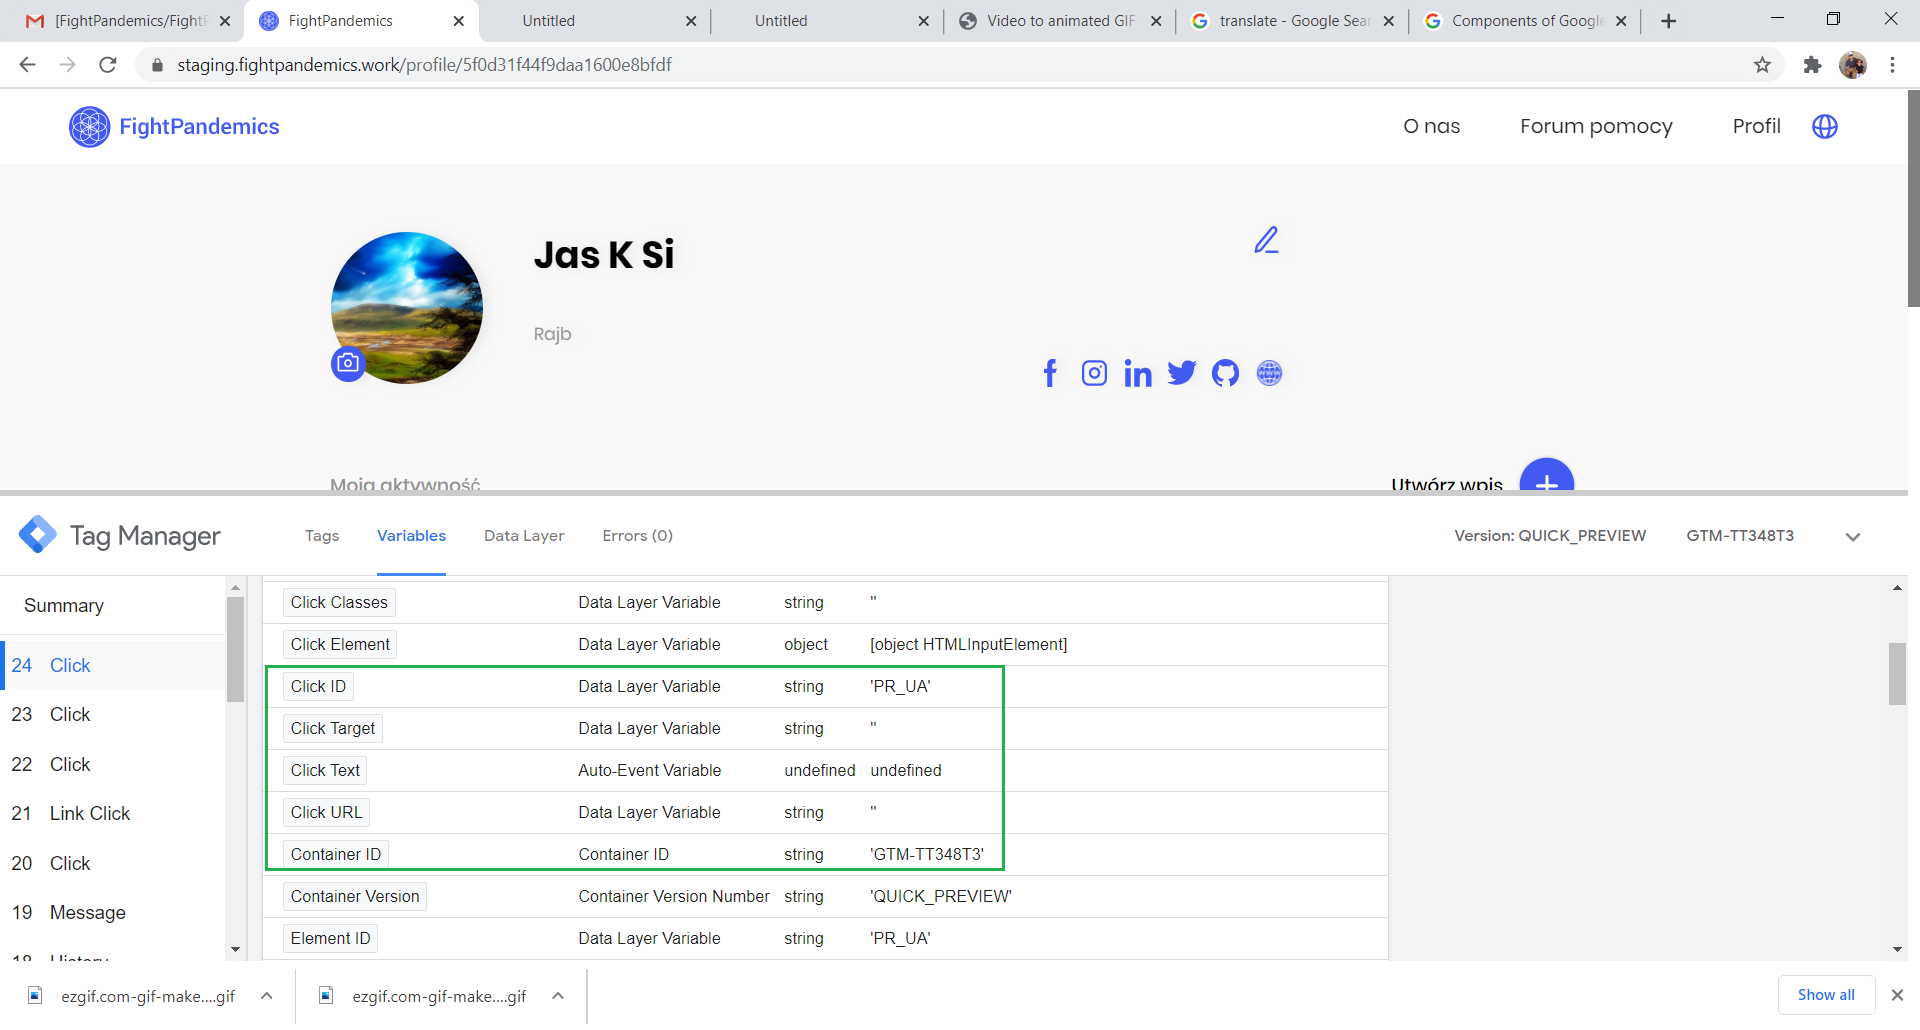Open the language globe icon in header

coord(1825,126)
